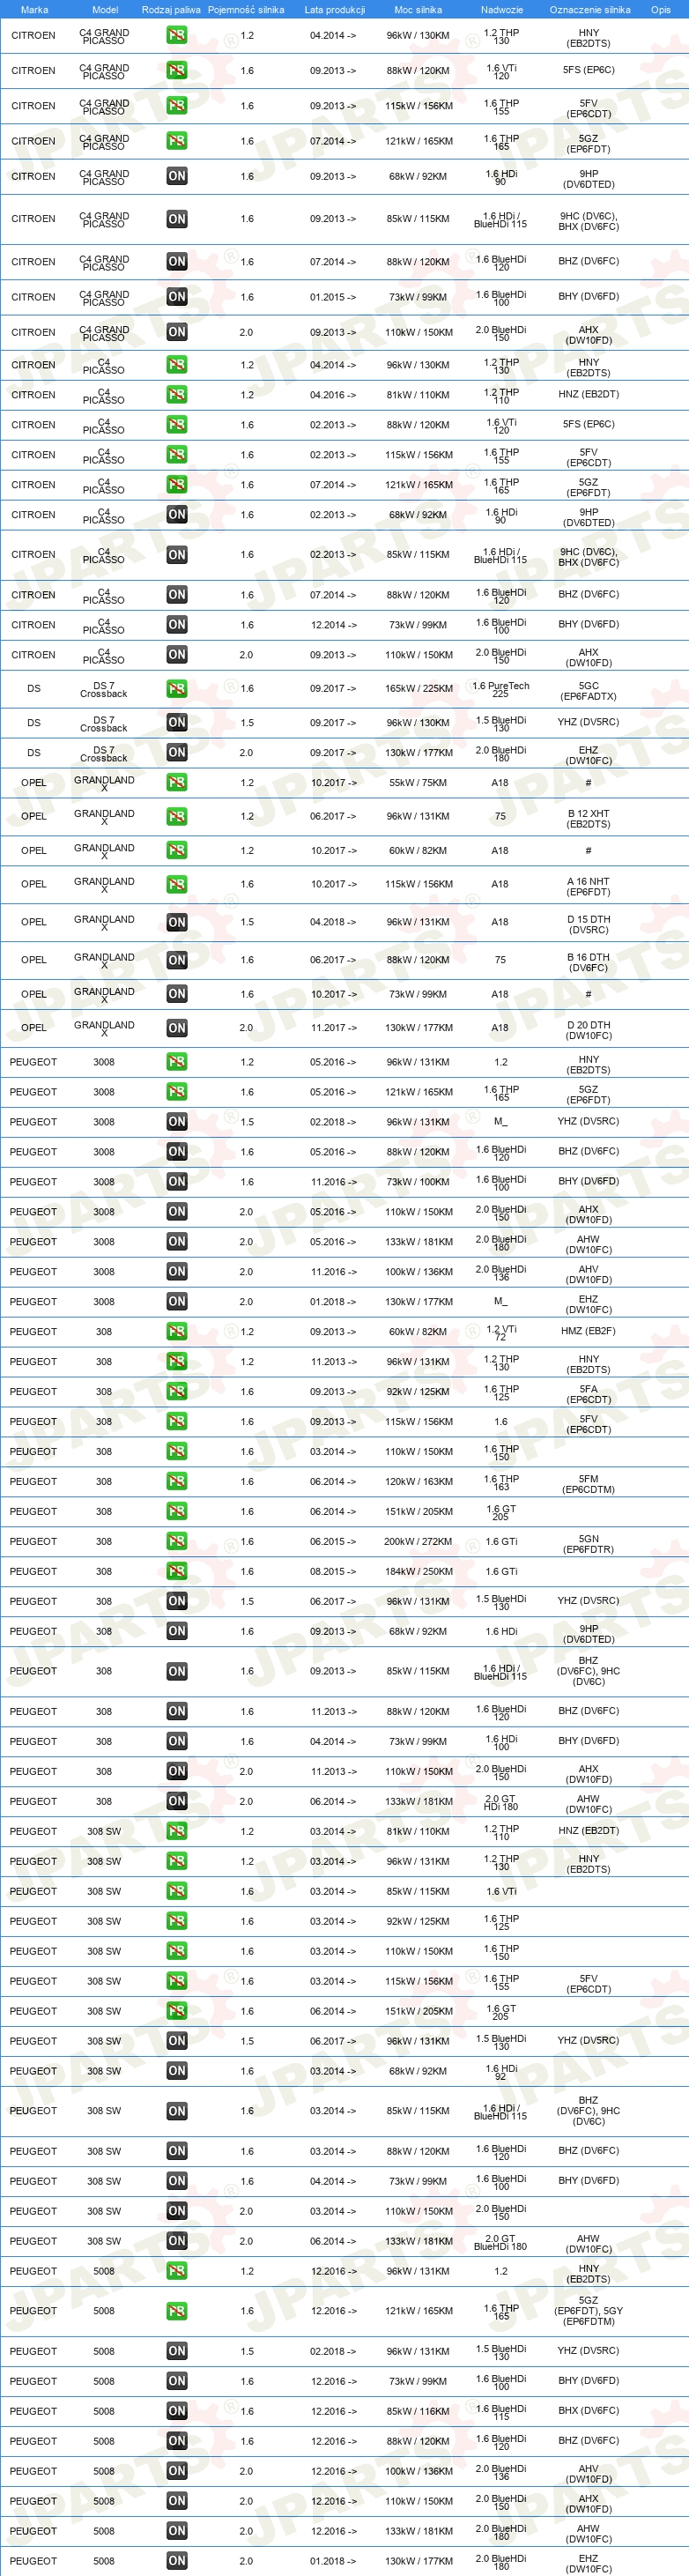Viewport: 689px width, 2576px height.
Task: Click PB icon in Peugeot 5008 HNY (EB2DTS) row
Action: 177,2271
